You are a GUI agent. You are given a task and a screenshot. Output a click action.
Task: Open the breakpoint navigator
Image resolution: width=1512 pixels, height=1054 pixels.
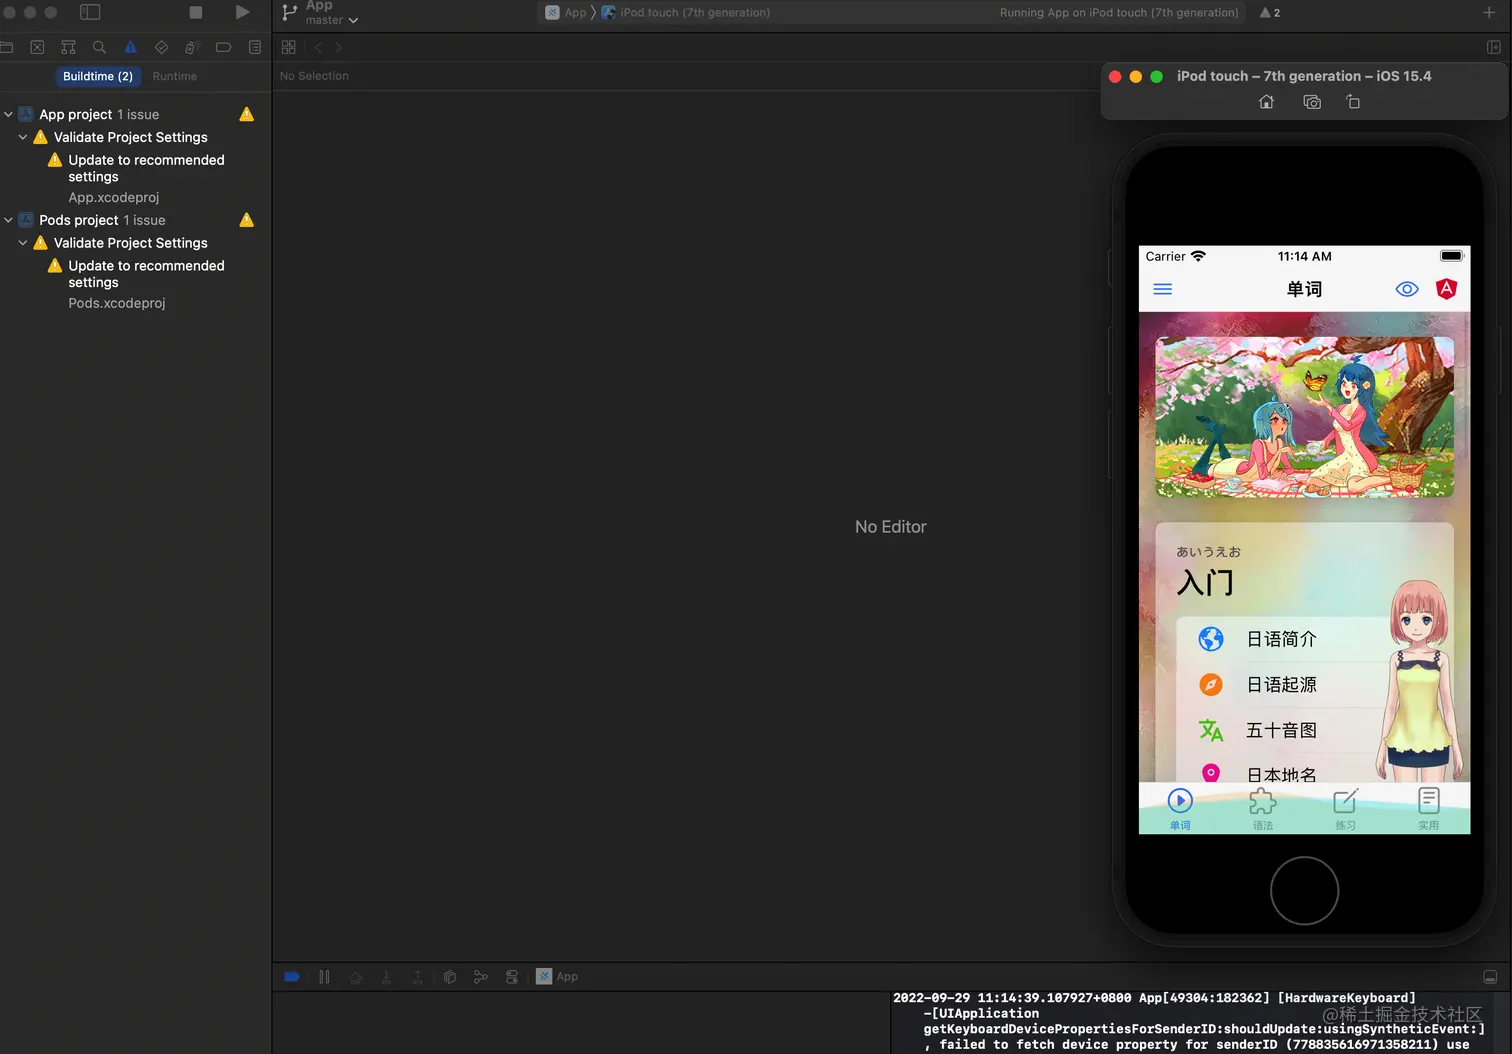224,47
